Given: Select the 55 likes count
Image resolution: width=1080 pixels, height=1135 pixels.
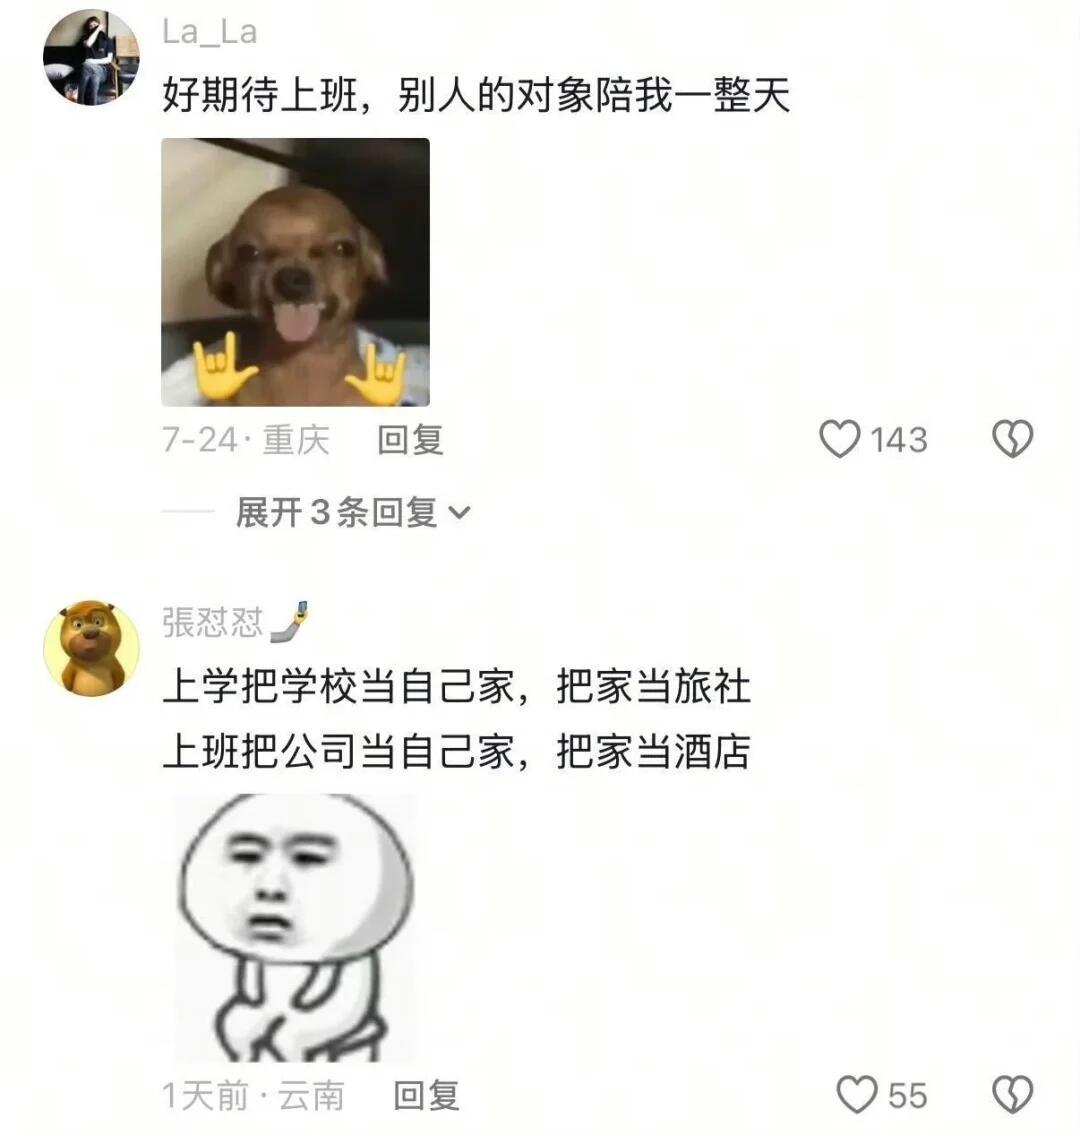Looking at the screenshot, I should point(908,1095).
